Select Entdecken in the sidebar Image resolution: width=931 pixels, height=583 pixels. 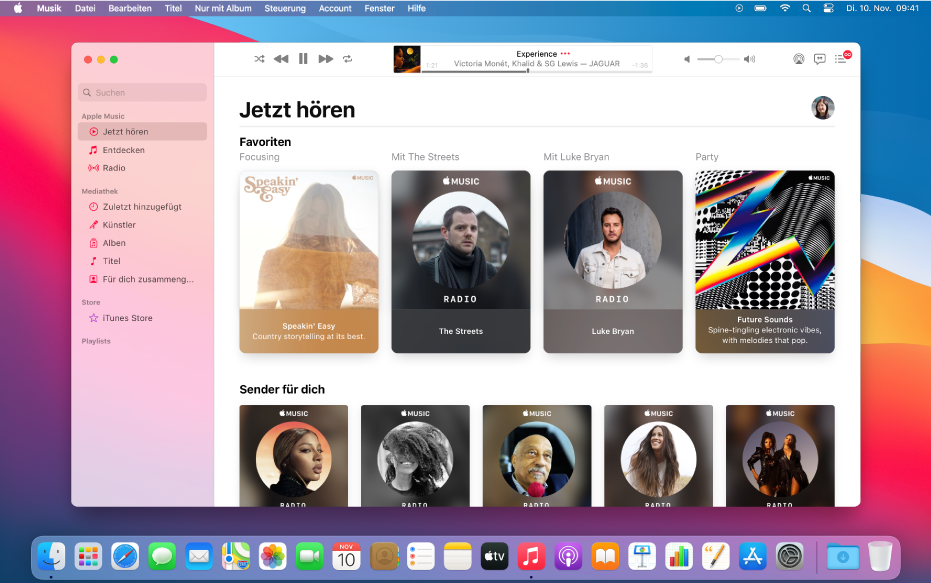118,149
